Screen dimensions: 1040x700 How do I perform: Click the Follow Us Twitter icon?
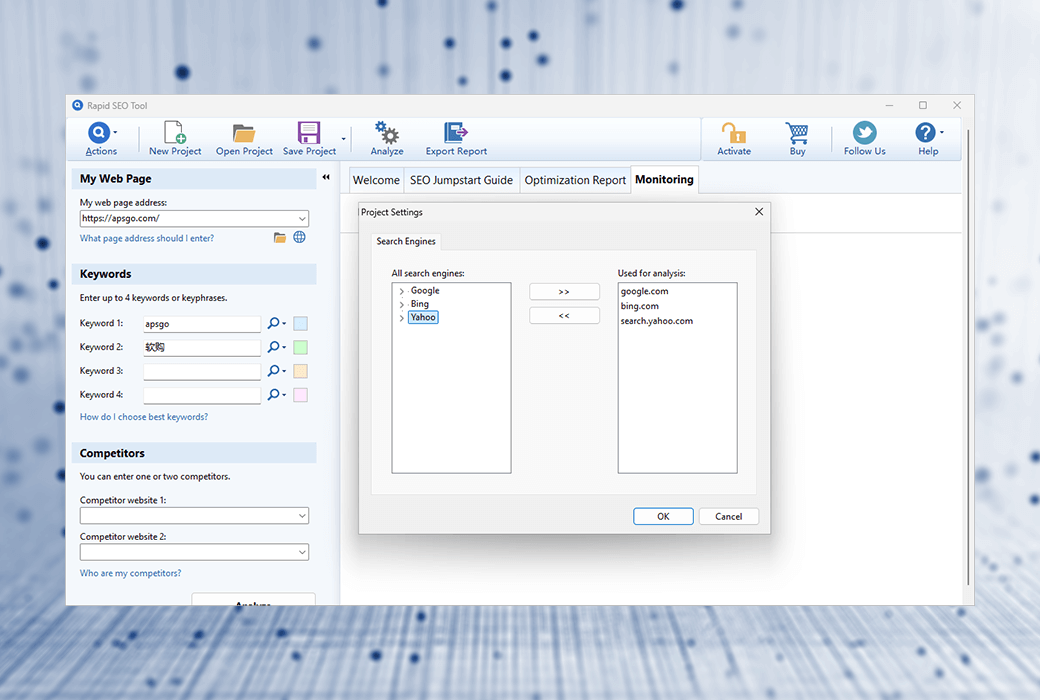click(x=864, y=133)
